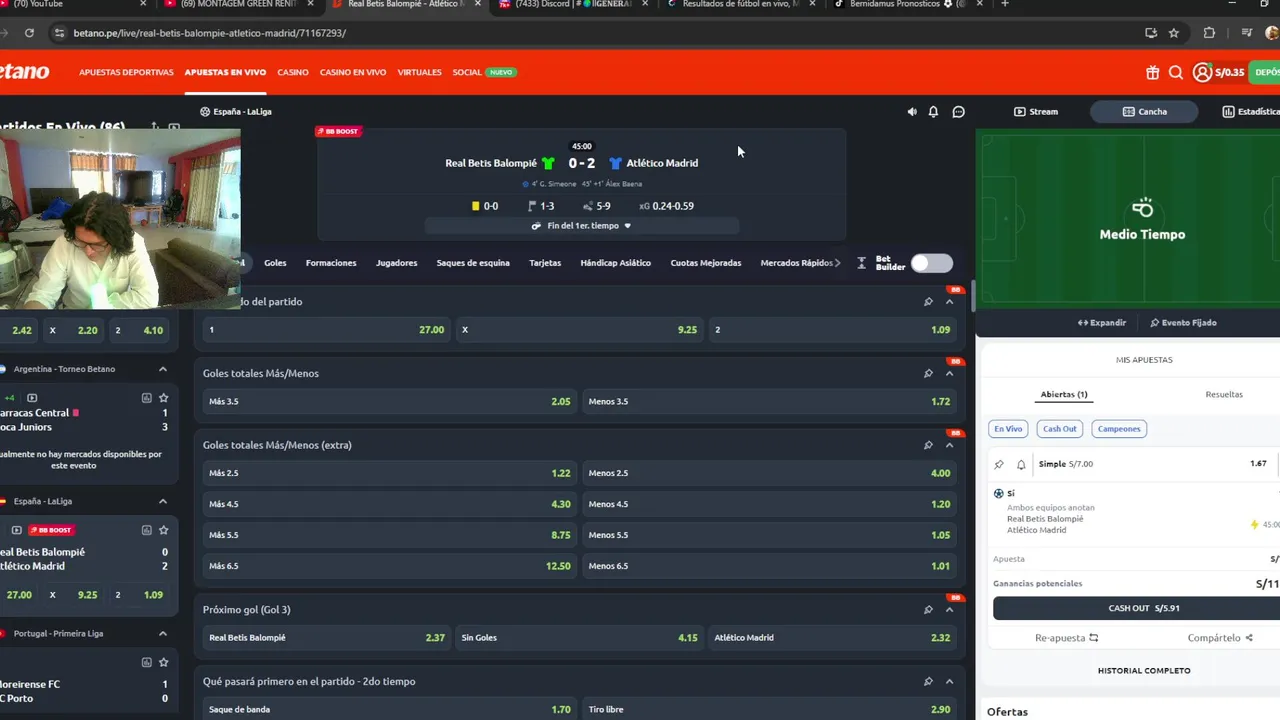Collapse Qué pasará primero 2do tiempo section
Screen dimensions: 1280x720
coord(949,681)
